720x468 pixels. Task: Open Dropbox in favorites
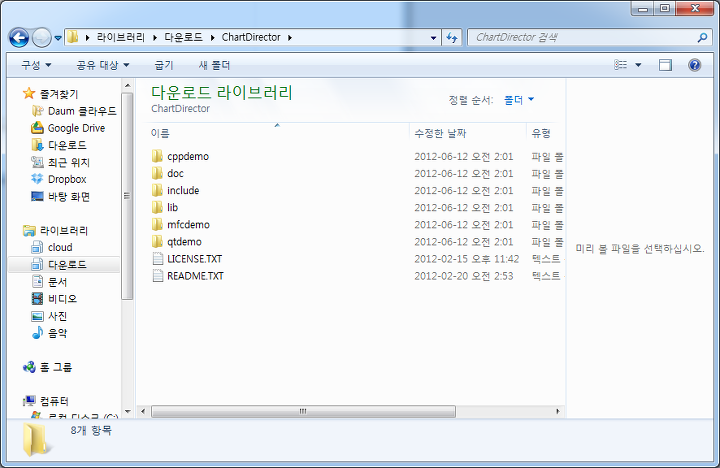click(58, 179)
